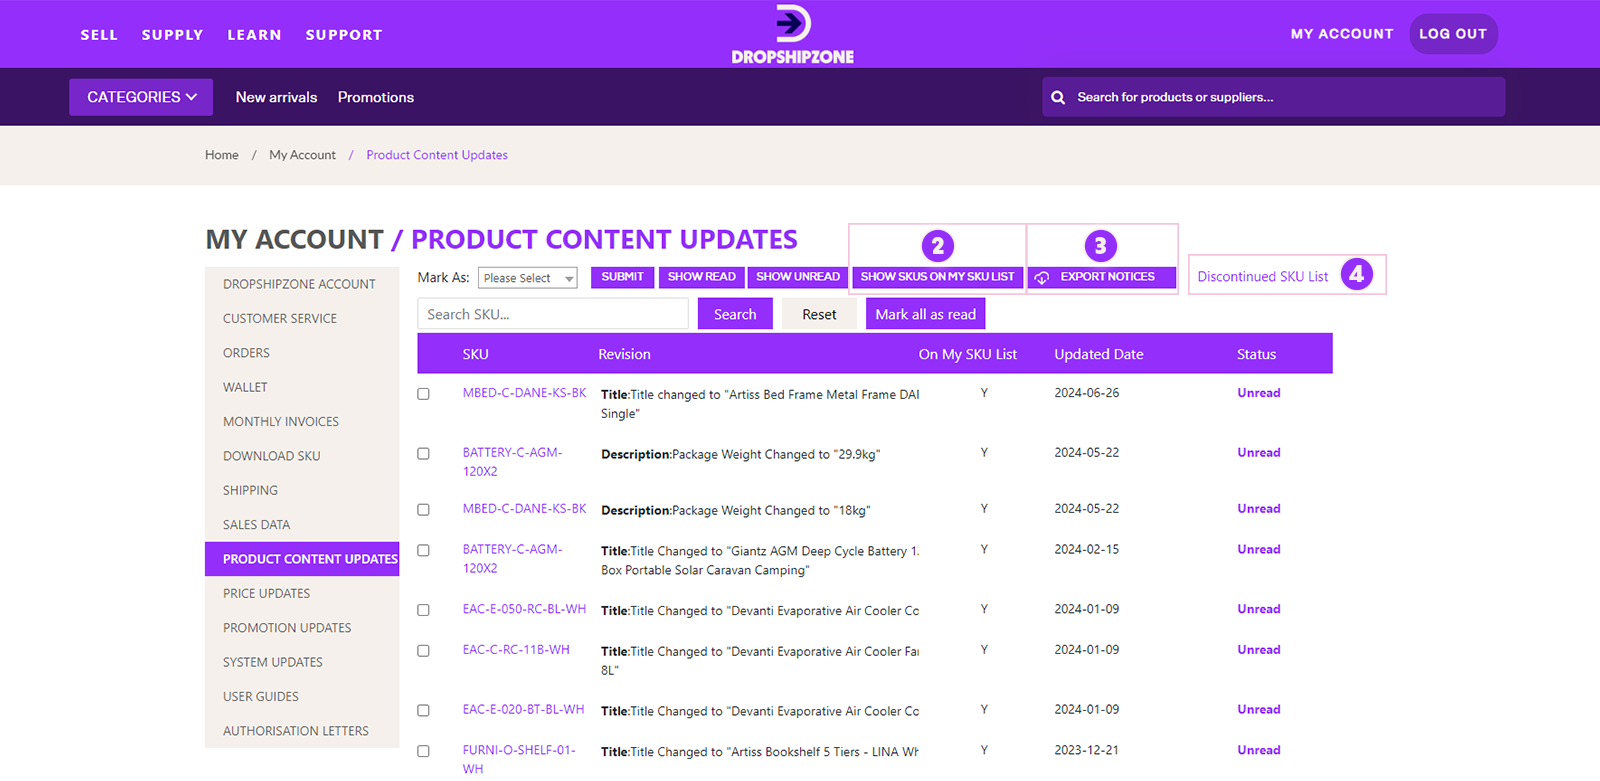
Task: Tick checkbox for MBED-C-DANE-KS-BK dated 2024-06-26
Action: pos(423,394)
